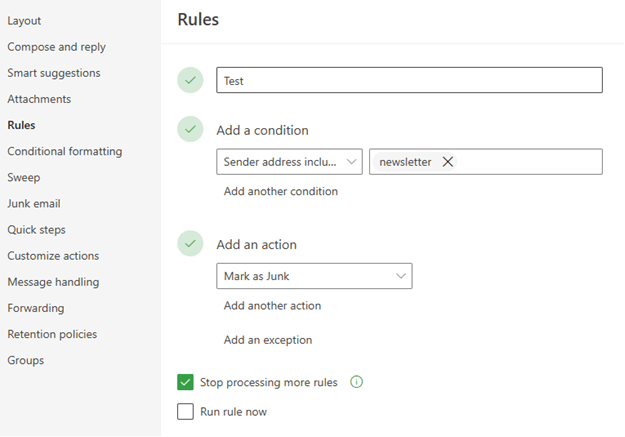Select Smart suggestions in sidebar
625x437 pixels.
tap(54, 73)
